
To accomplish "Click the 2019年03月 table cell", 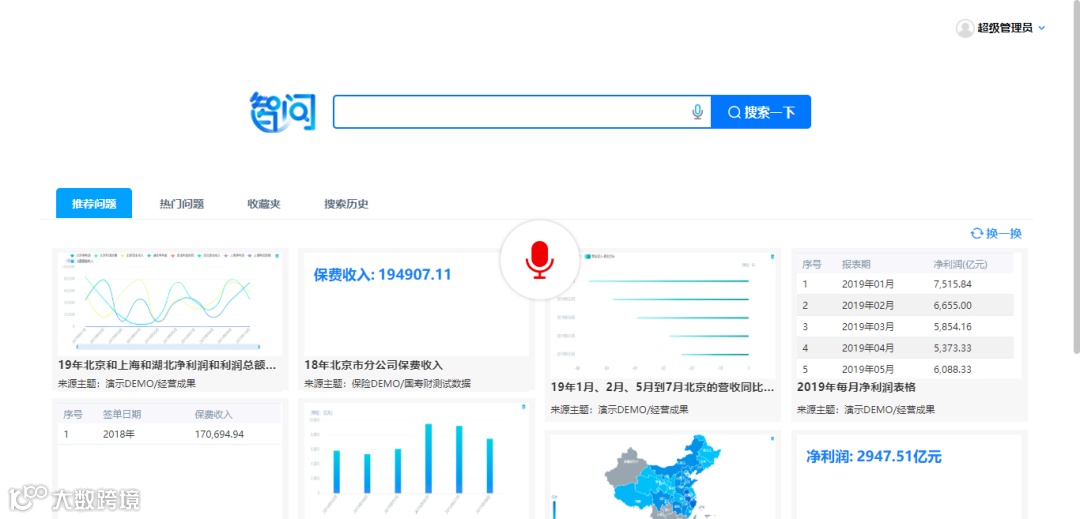I will [868, 326].
